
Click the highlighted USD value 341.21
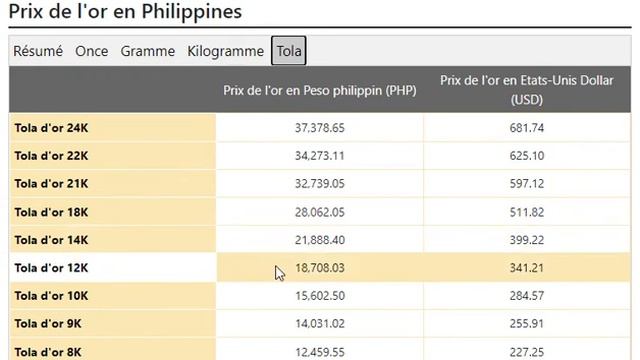527,268
